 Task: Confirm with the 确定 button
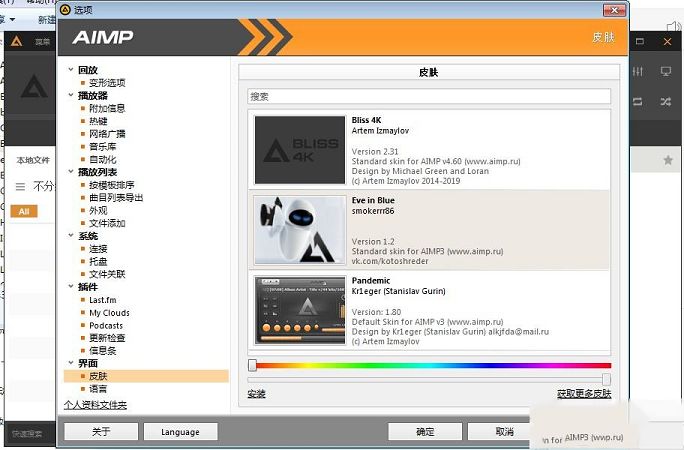425,432
